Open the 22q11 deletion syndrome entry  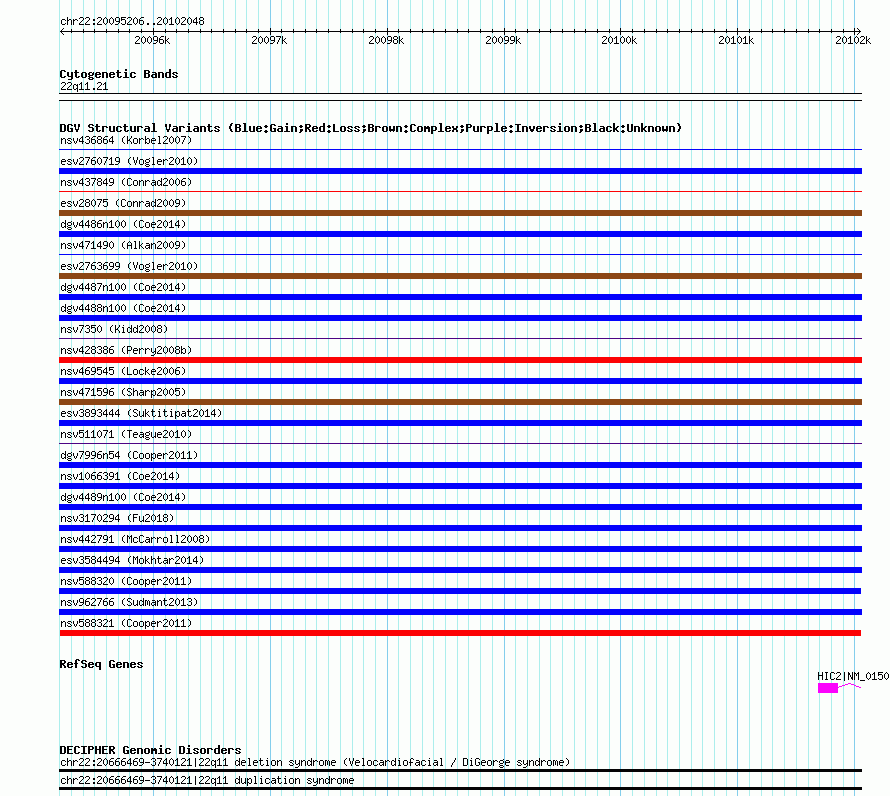[315, 763]
